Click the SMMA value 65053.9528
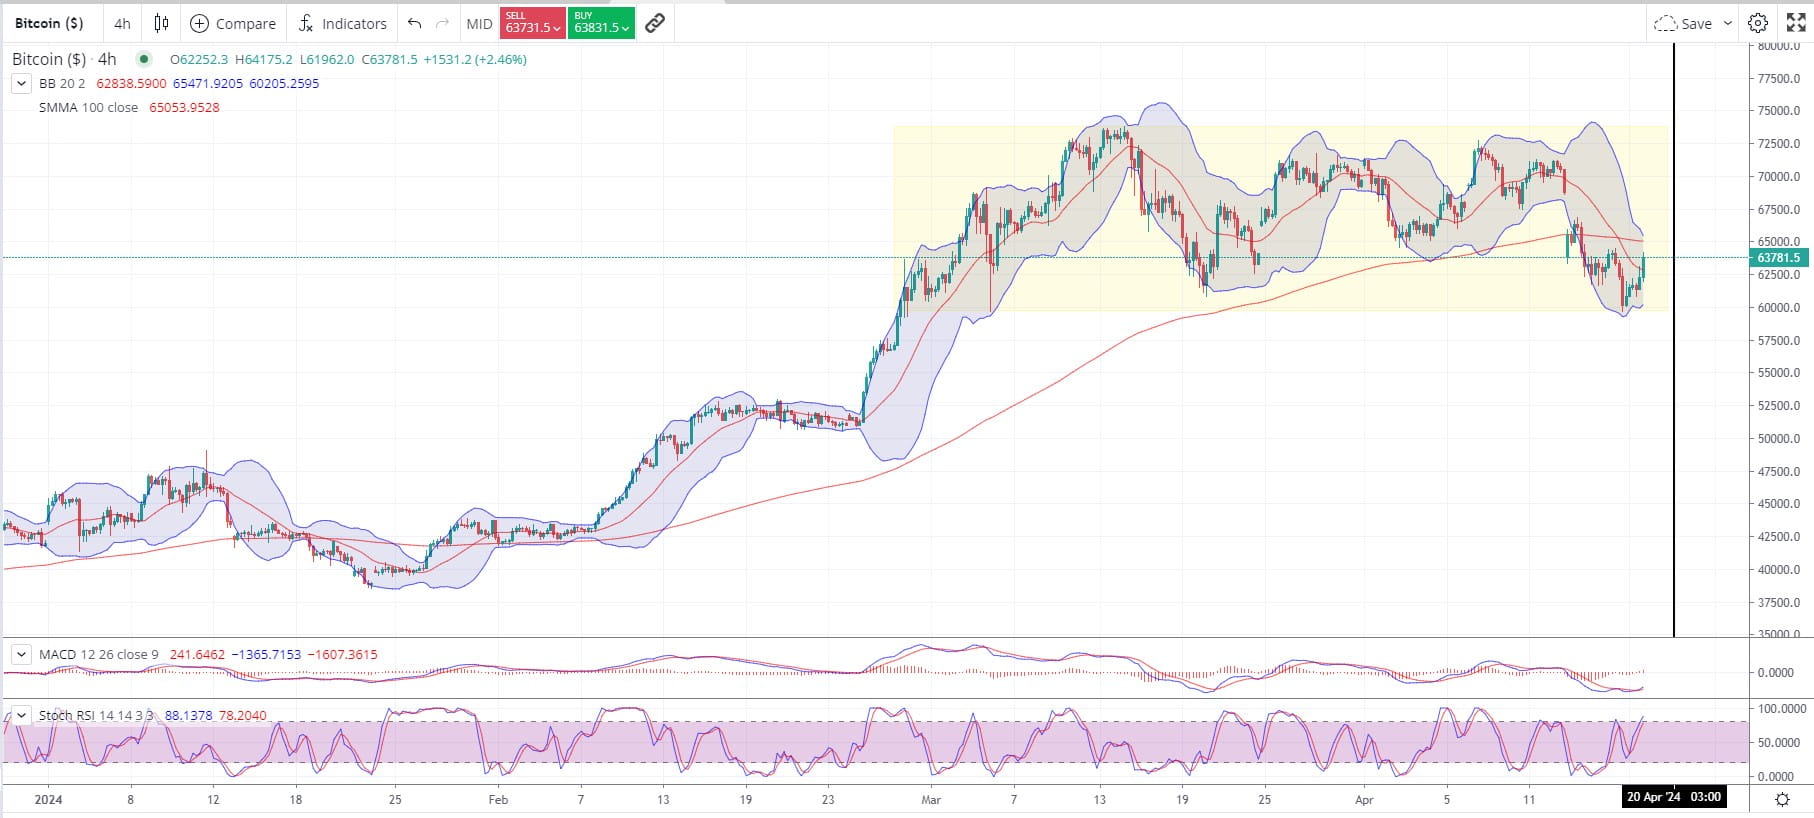 184,108
